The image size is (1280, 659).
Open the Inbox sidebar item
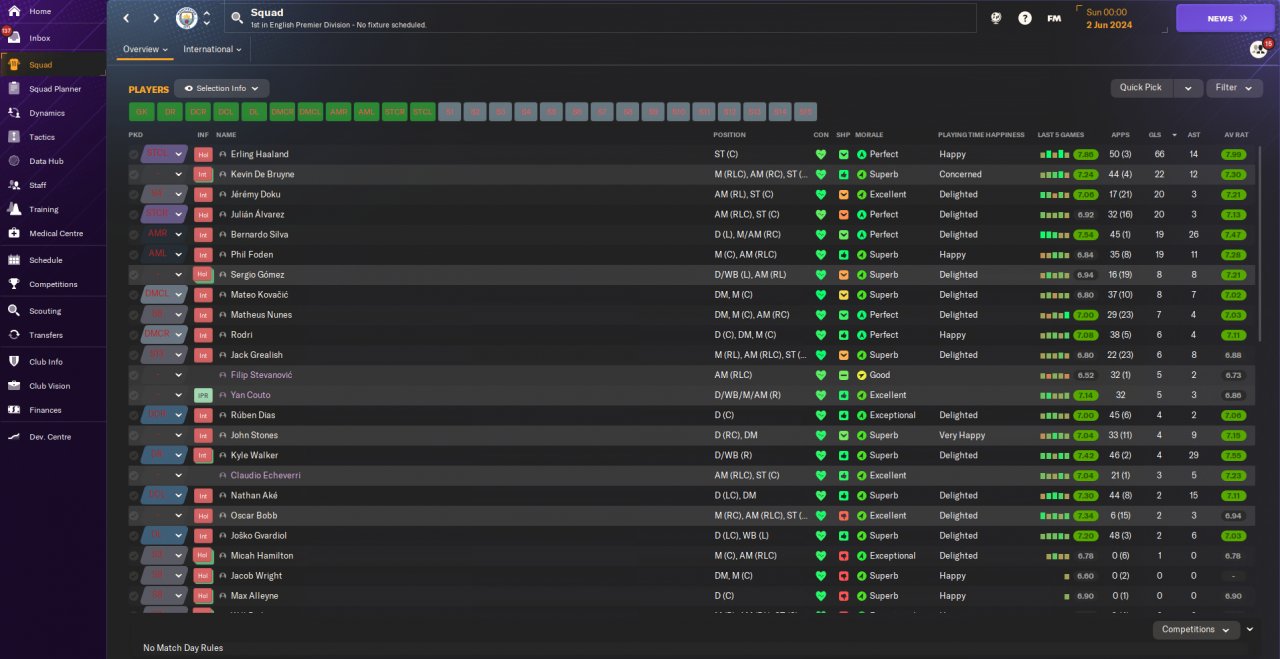coord(40,38)
